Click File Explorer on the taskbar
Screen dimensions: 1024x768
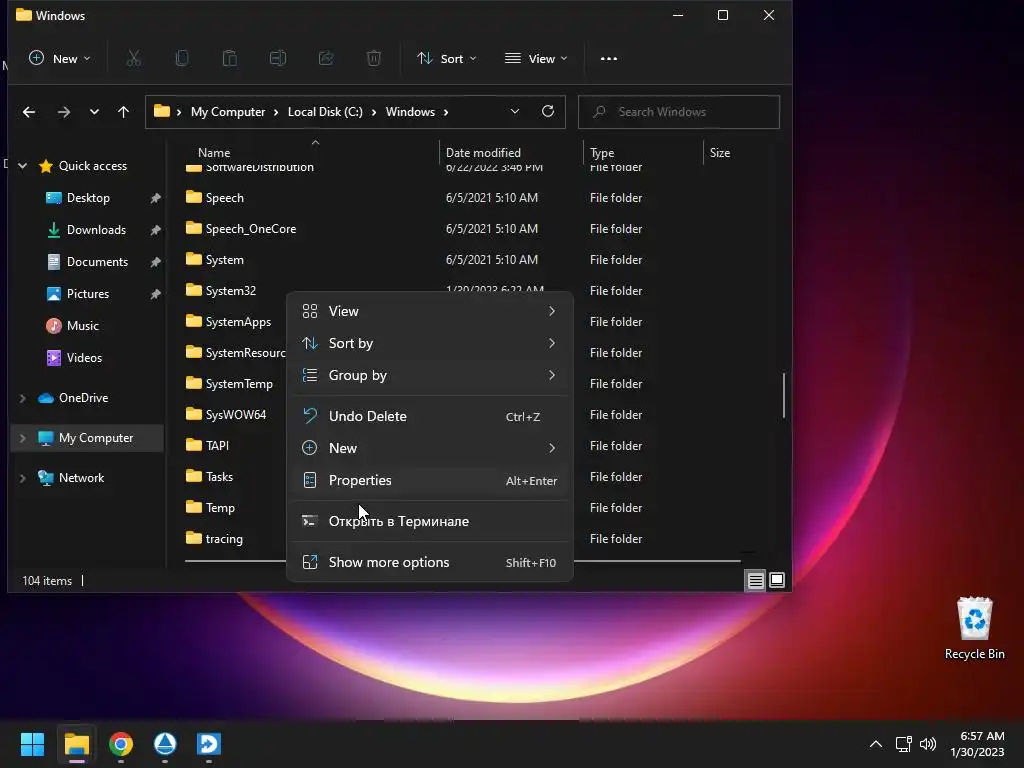pyautogui.click(x=76, y=744)
